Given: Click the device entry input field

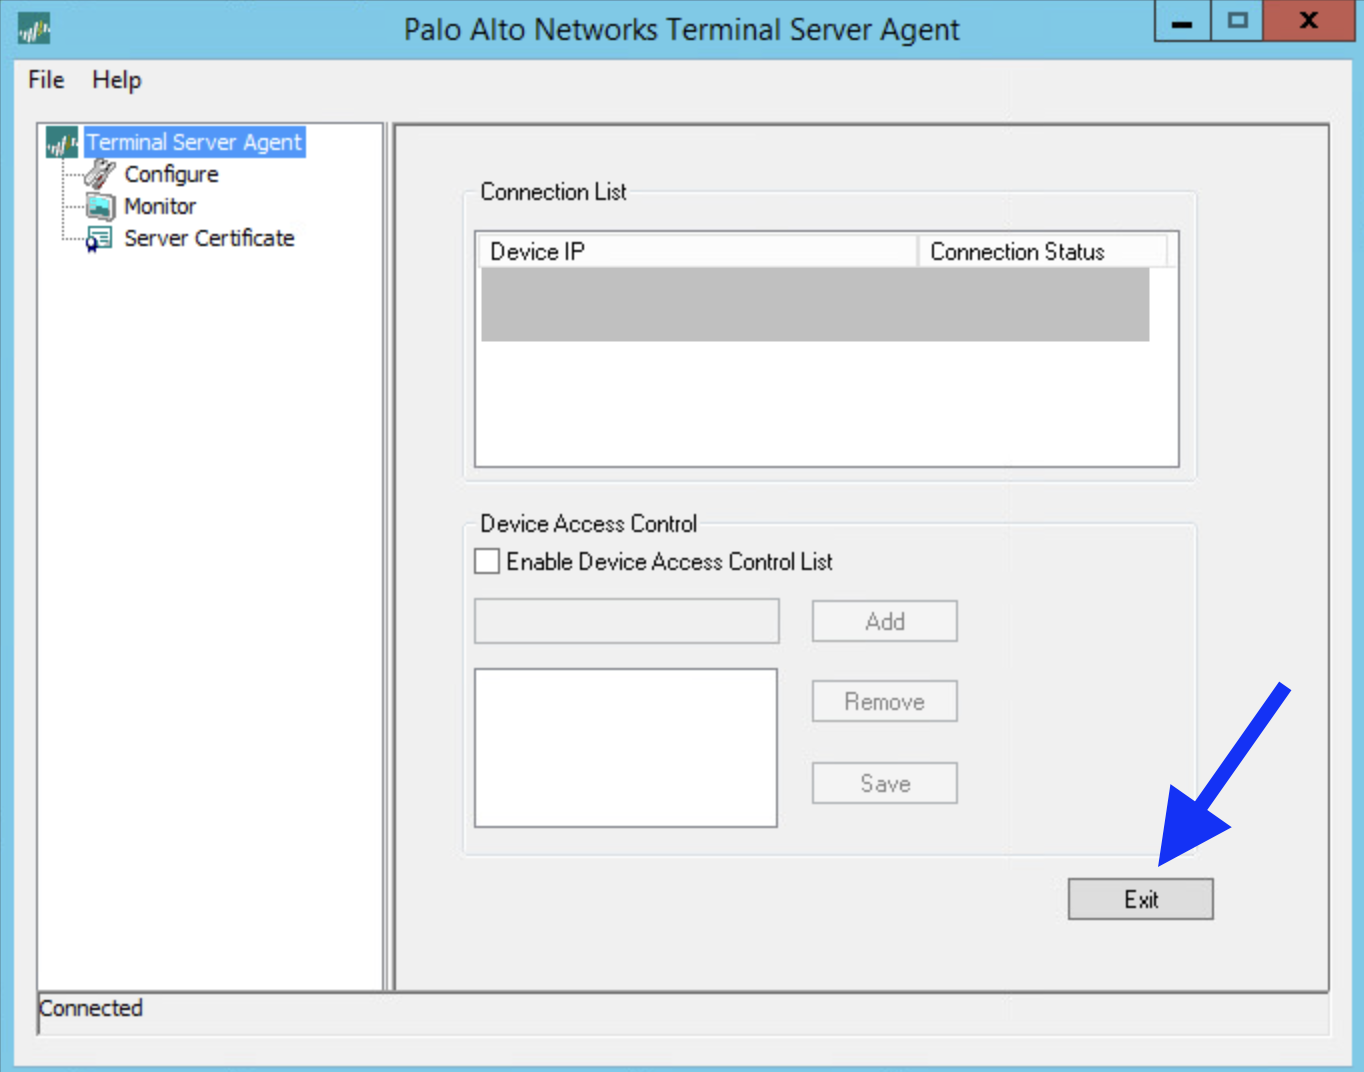Looking at the screenshot, I should (626, 620).
